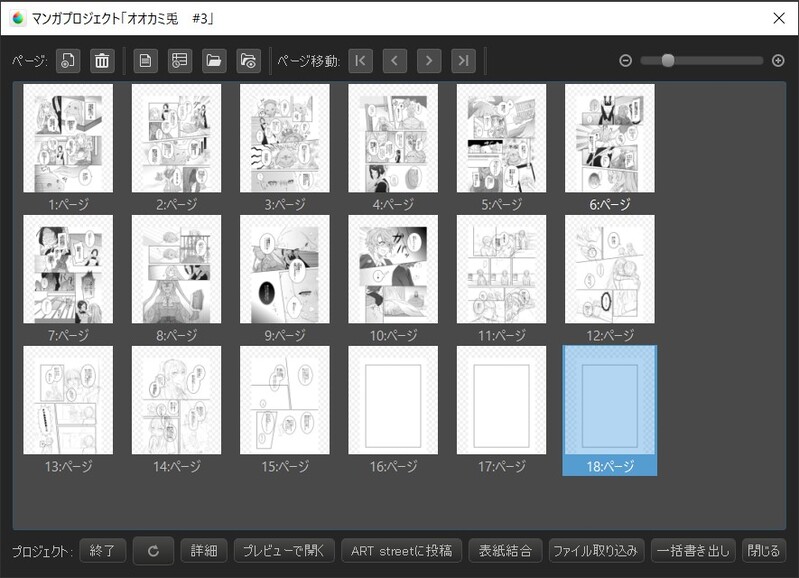Image resolution: width=799 pixels, height=578 pixels.
Task: Go to previous page arrow
Action: [394, 61]
